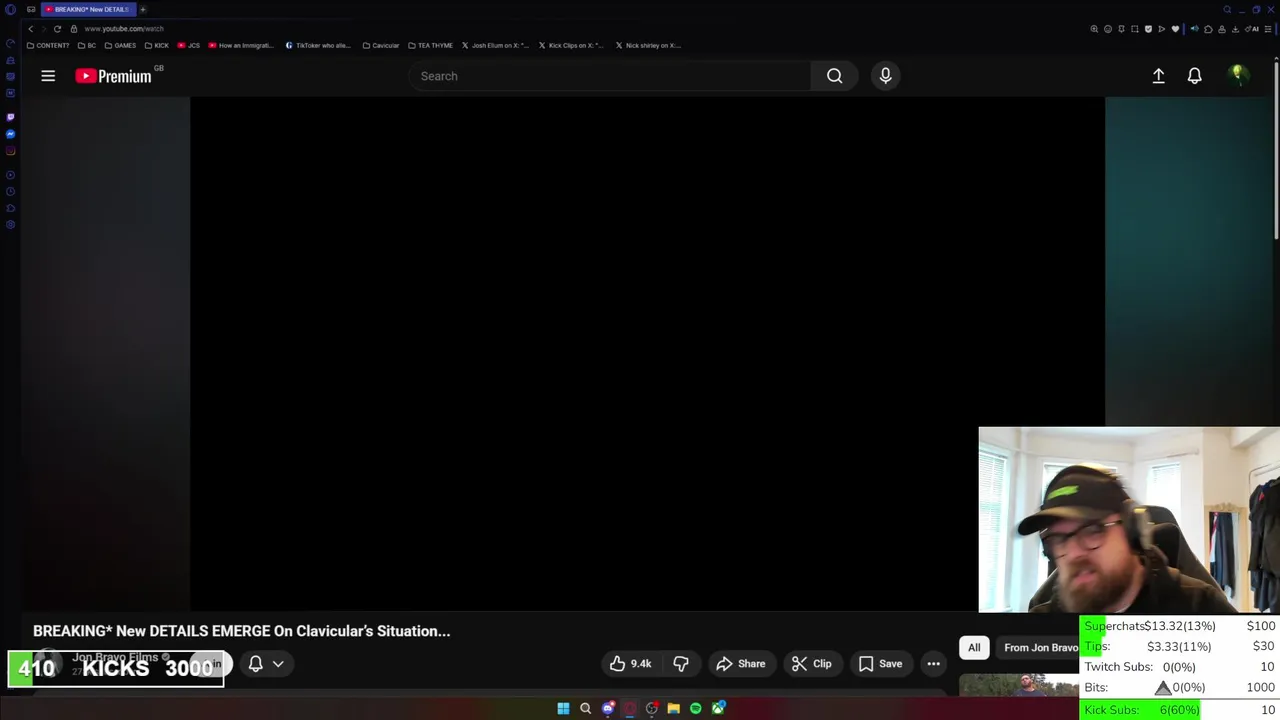Open File Explorer from the taskbar
The width and height of the screenshot is (1280, 720).
(x=674, y=709)
